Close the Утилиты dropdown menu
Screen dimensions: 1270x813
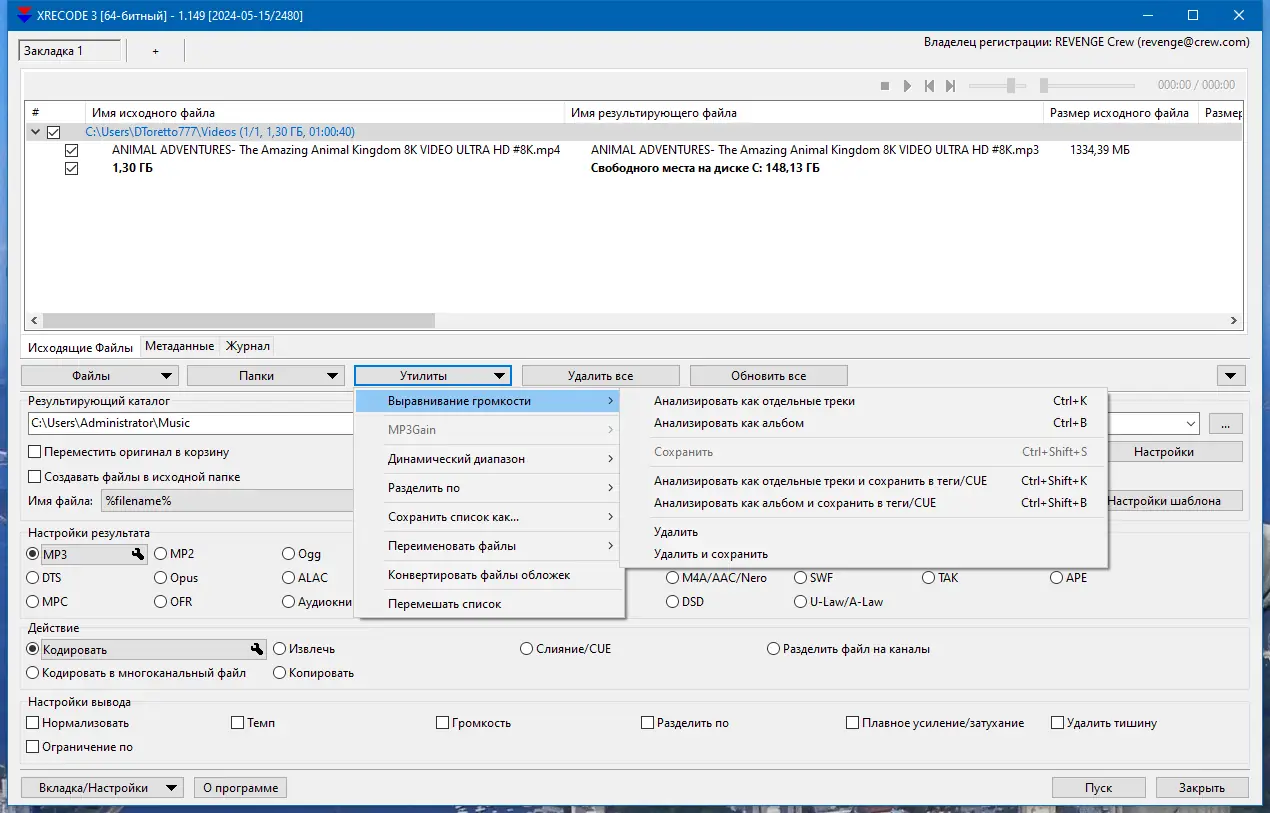433,376
